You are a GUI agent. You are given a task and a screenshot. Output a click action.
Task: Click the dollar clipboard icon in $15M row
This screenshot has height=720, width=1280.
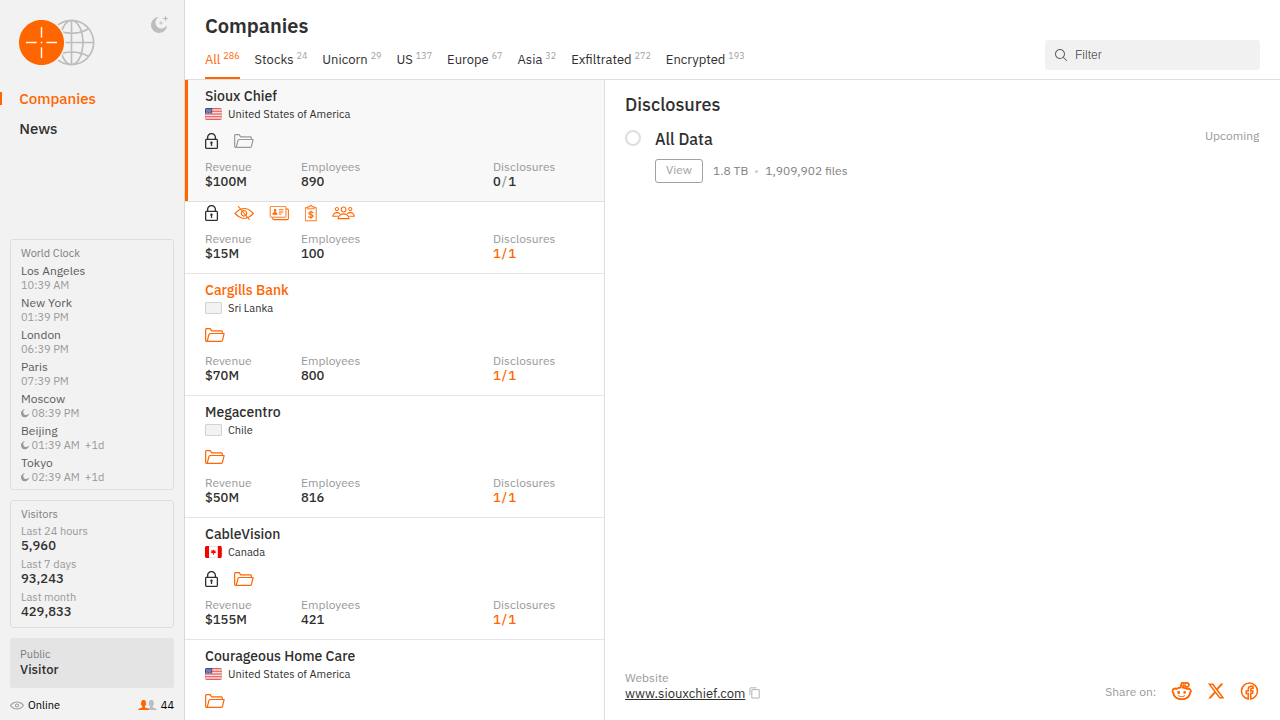(x=311, y=213)
